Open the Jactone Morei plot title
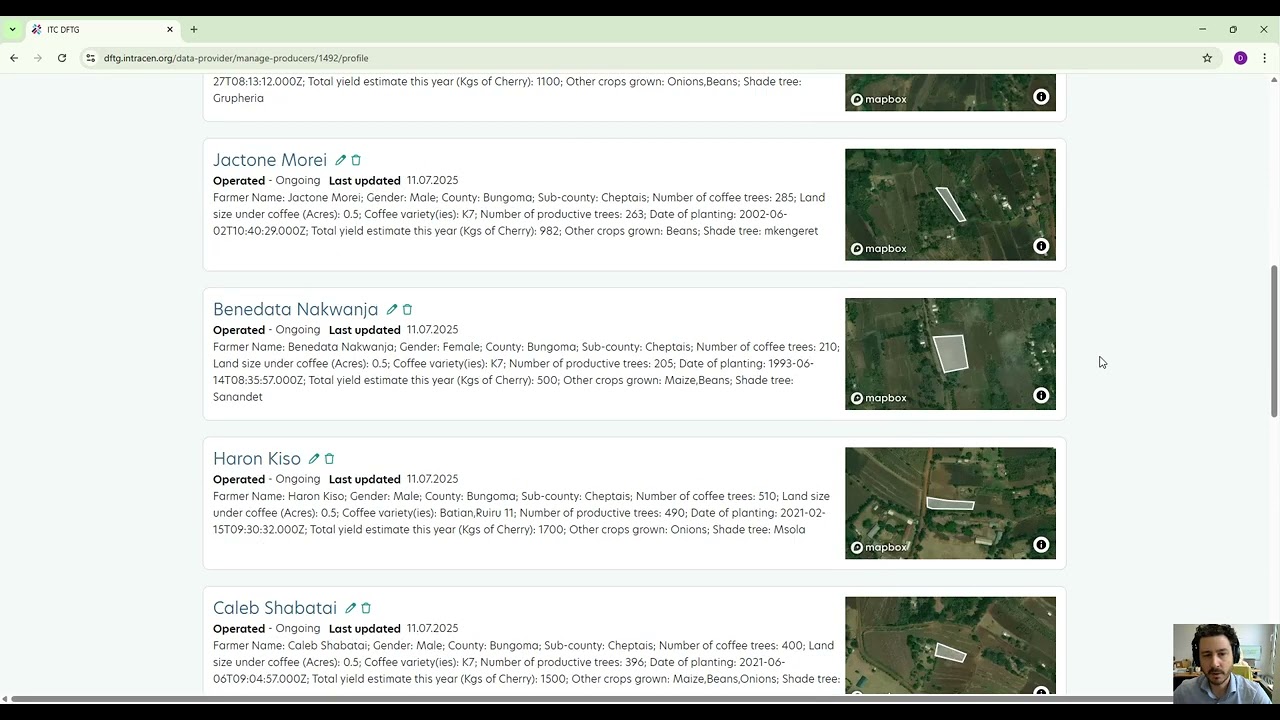The height and width of the screenshot is (720, 1280). [270, 160]
